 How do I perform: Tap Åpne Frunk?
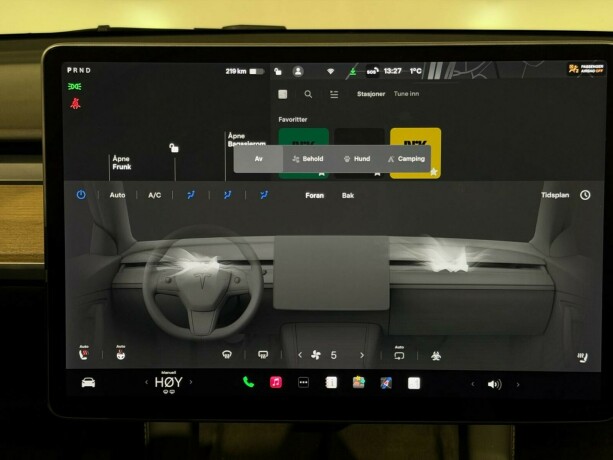pos(122,163)
